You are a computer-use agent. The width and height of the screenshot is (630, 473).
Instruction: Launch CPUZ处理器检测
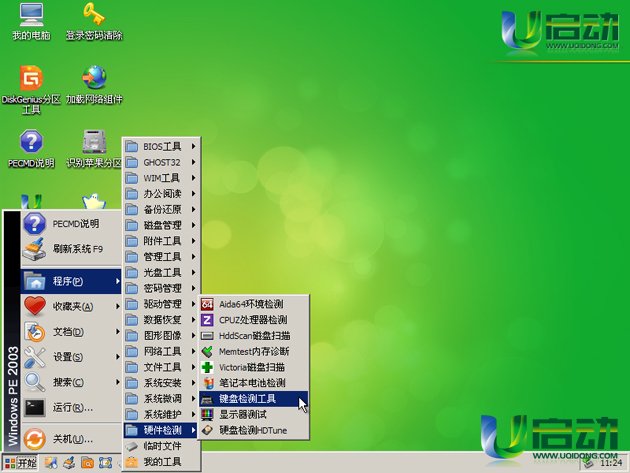pos(254,320)
